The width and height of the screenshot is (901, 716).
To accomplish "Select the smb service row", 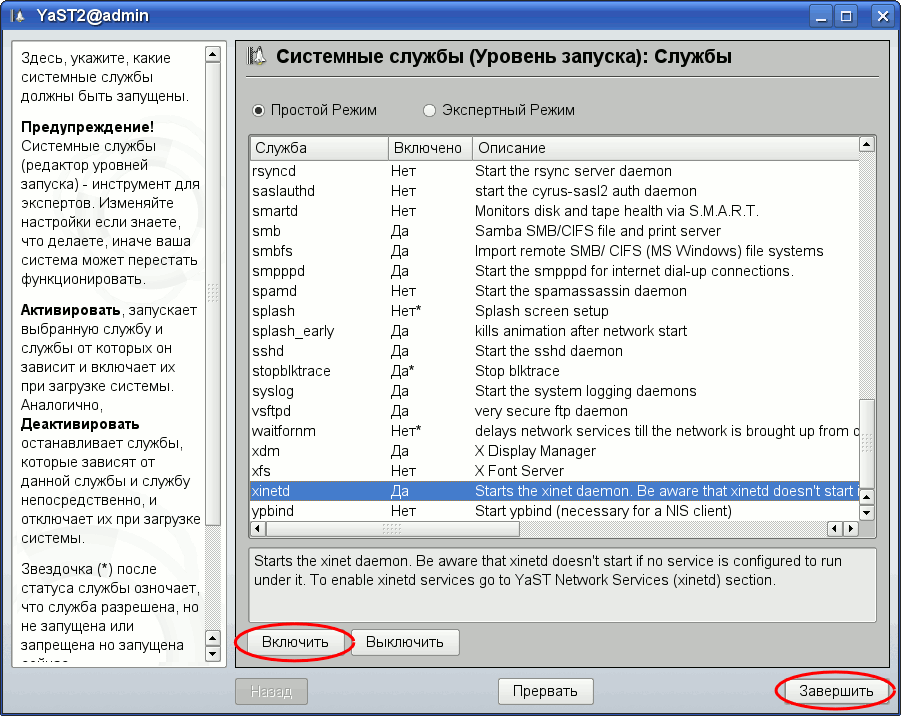I will [555, 231].
